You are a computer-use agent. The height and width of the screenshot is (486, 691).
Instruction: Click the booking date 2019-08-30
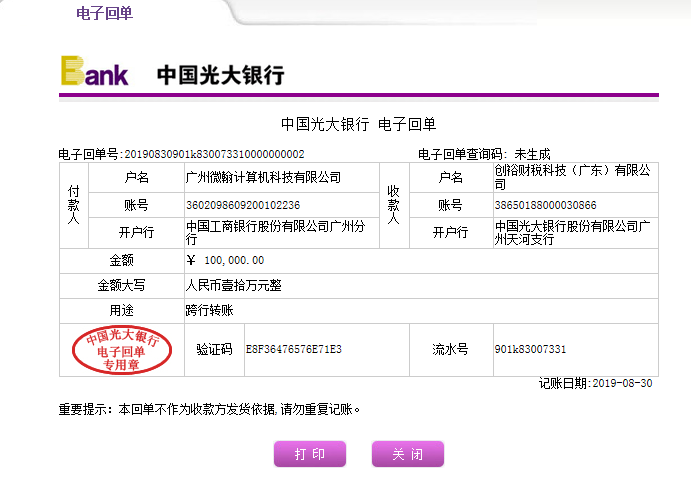point(622,383)
